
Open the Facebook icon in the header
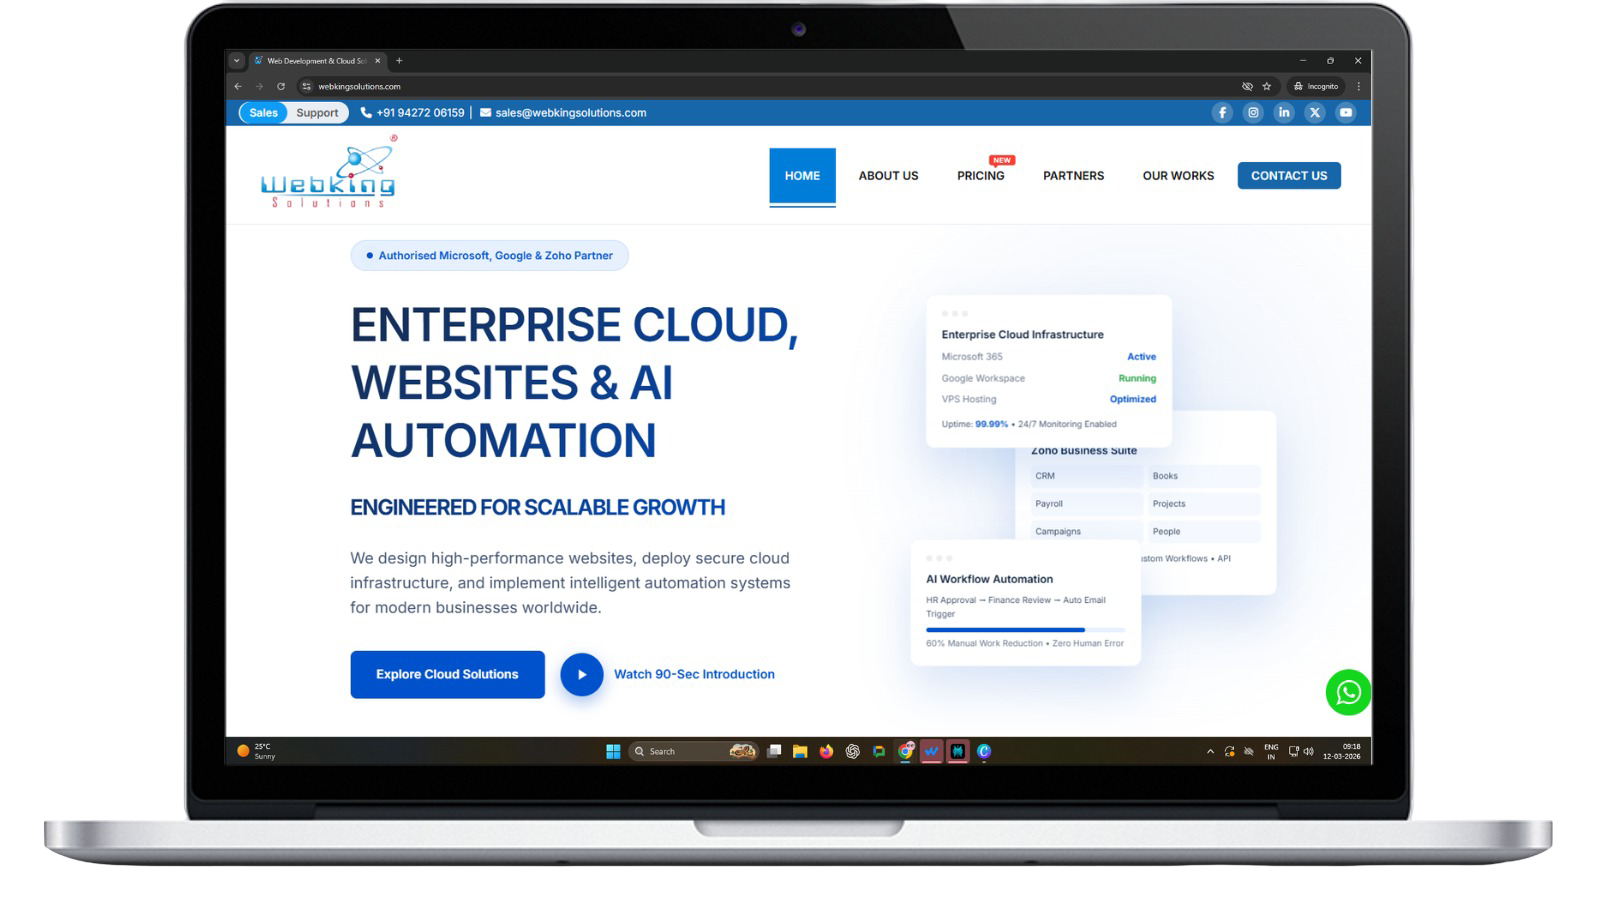coord(1223,112)
